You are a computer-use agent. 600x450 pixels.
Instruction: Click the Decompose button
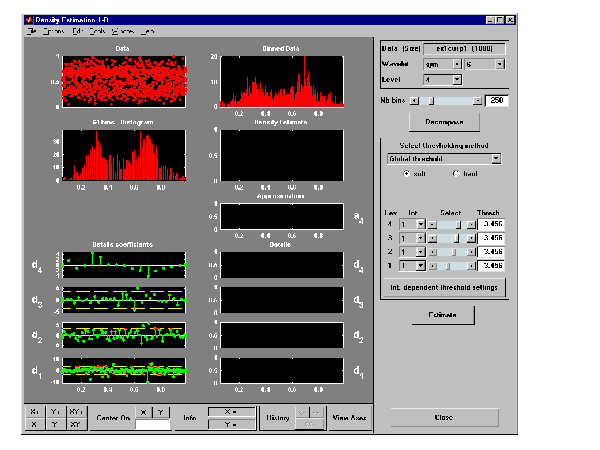[x=444, y=122]
